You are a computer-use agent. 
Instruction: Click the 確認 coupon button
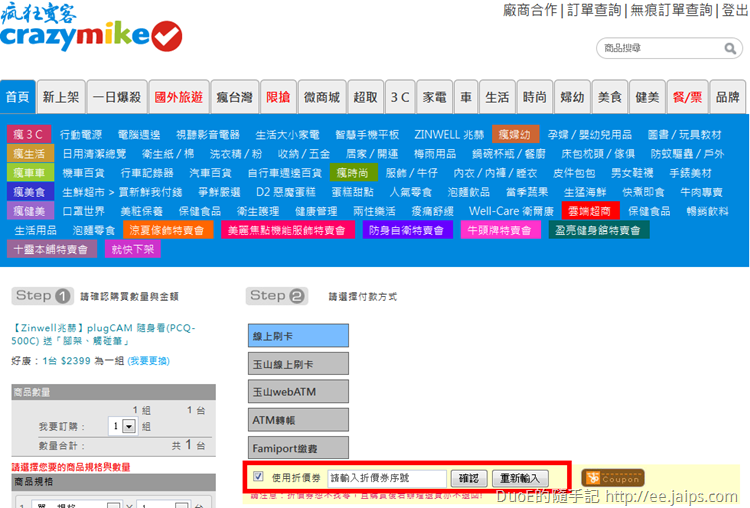click(469, 478)
